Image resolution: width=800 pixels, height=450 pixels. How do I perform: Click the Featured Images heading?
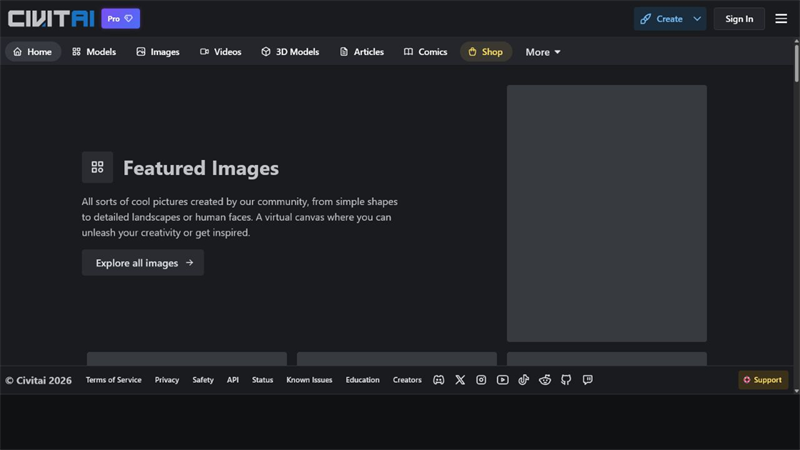[x=201, y=168]
